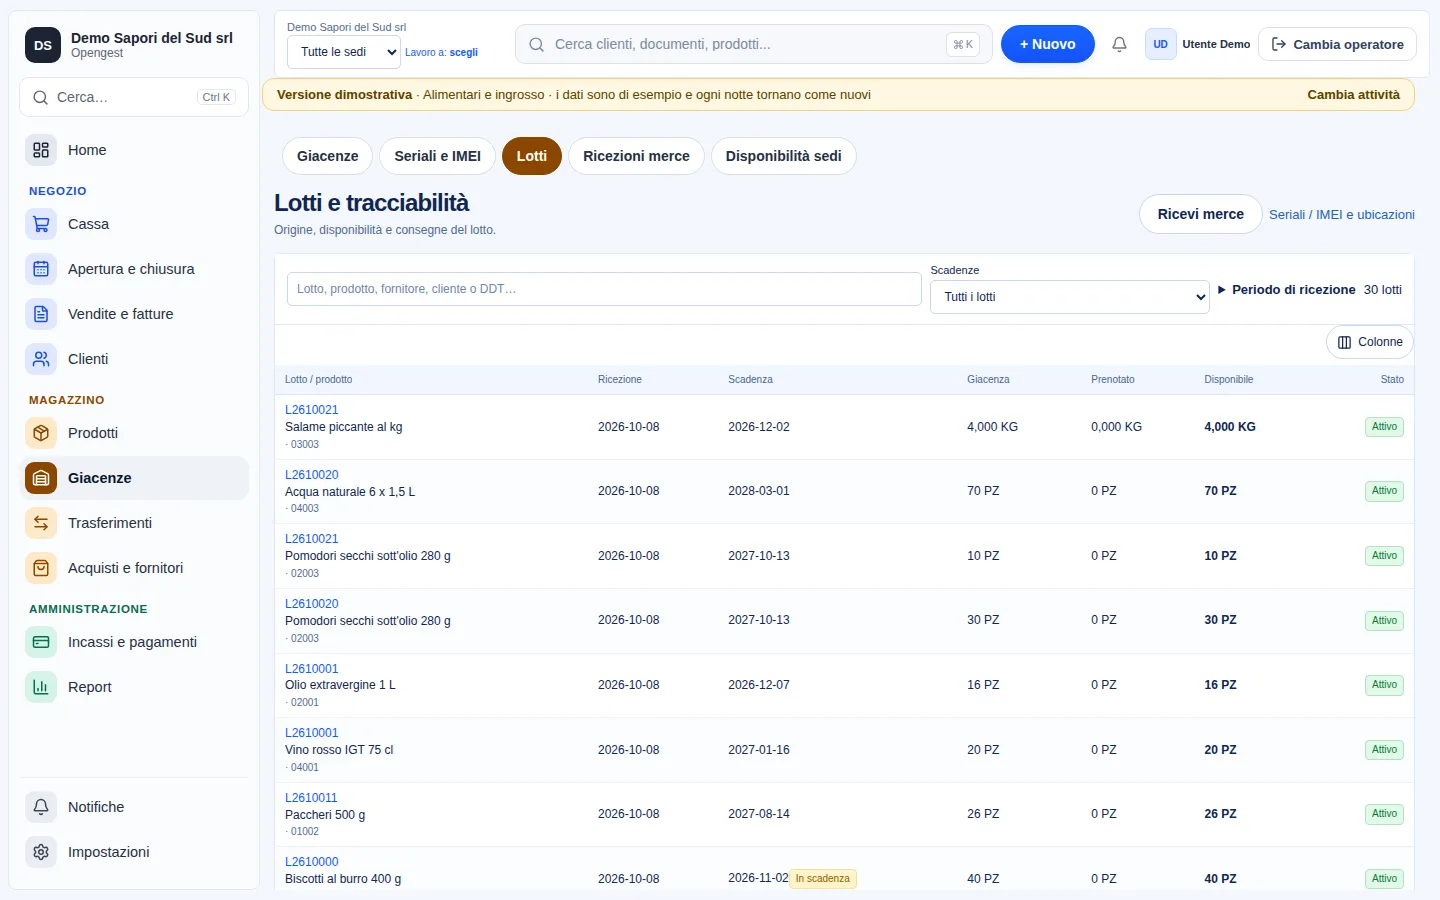Open Cassa shopping cart icon

click(41, 224)
